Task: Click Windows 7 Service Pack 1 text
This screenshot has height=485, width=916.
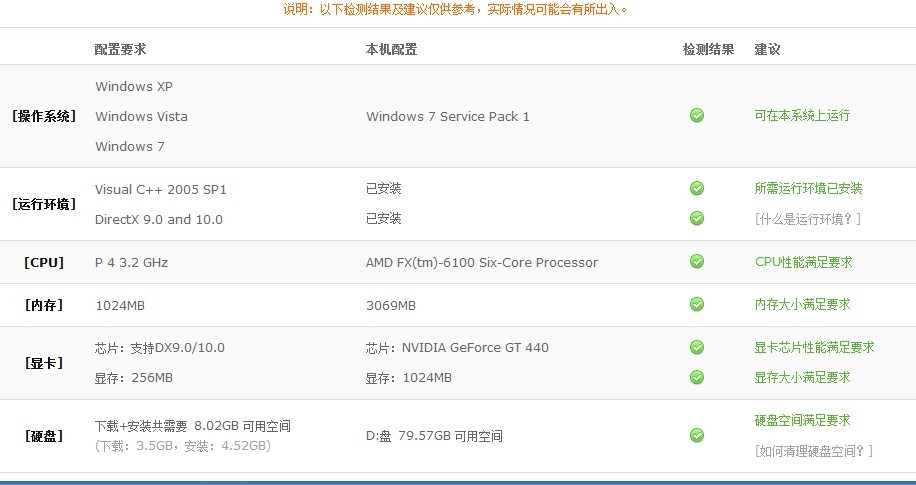Action: (x=447, y=116)
